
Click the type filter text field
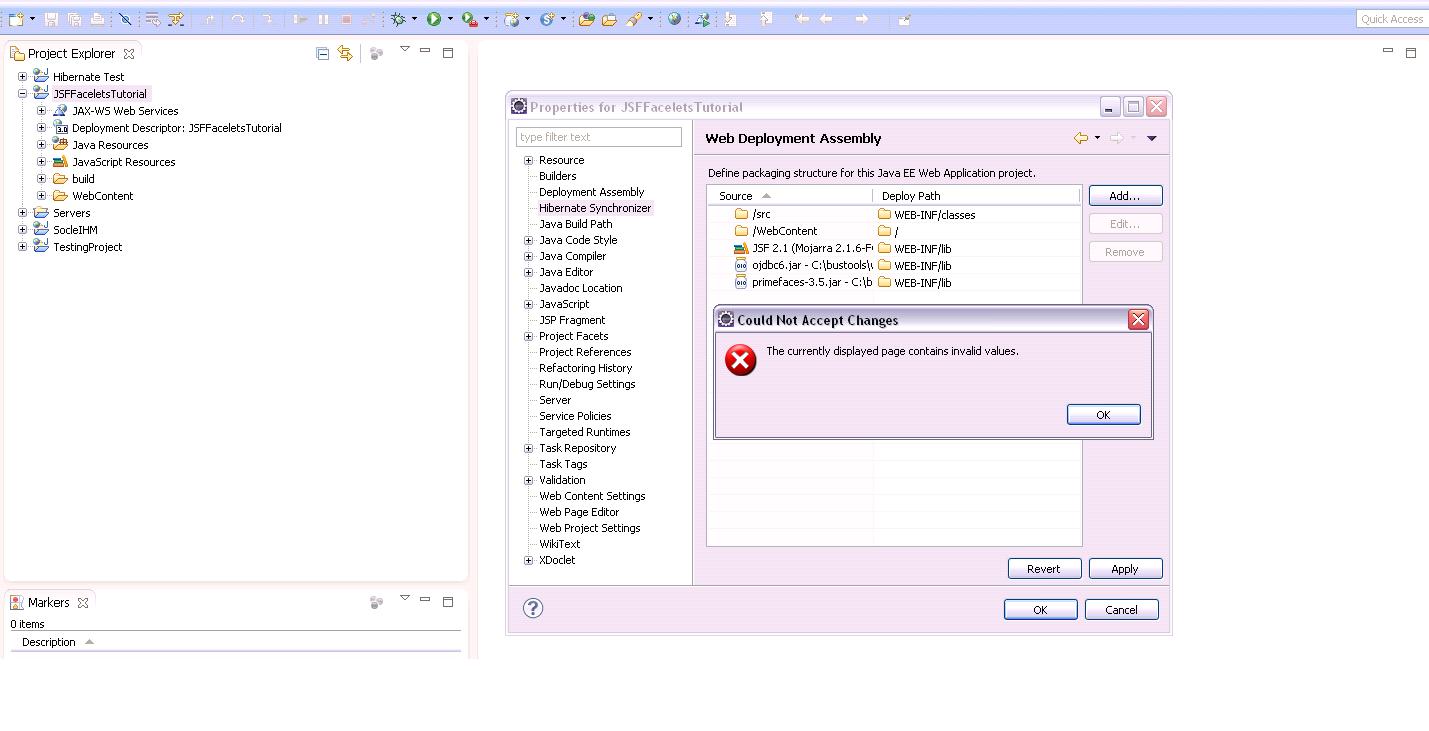coord(598,137)
